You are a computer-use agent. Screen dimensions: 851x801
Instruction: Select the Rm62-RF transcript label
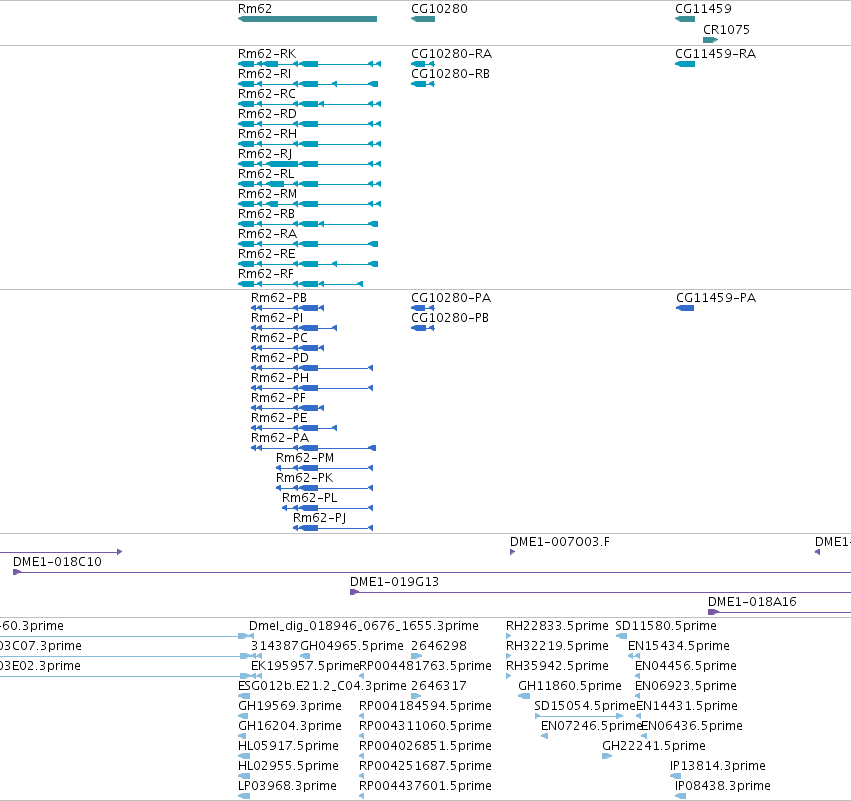click(265, 274)
